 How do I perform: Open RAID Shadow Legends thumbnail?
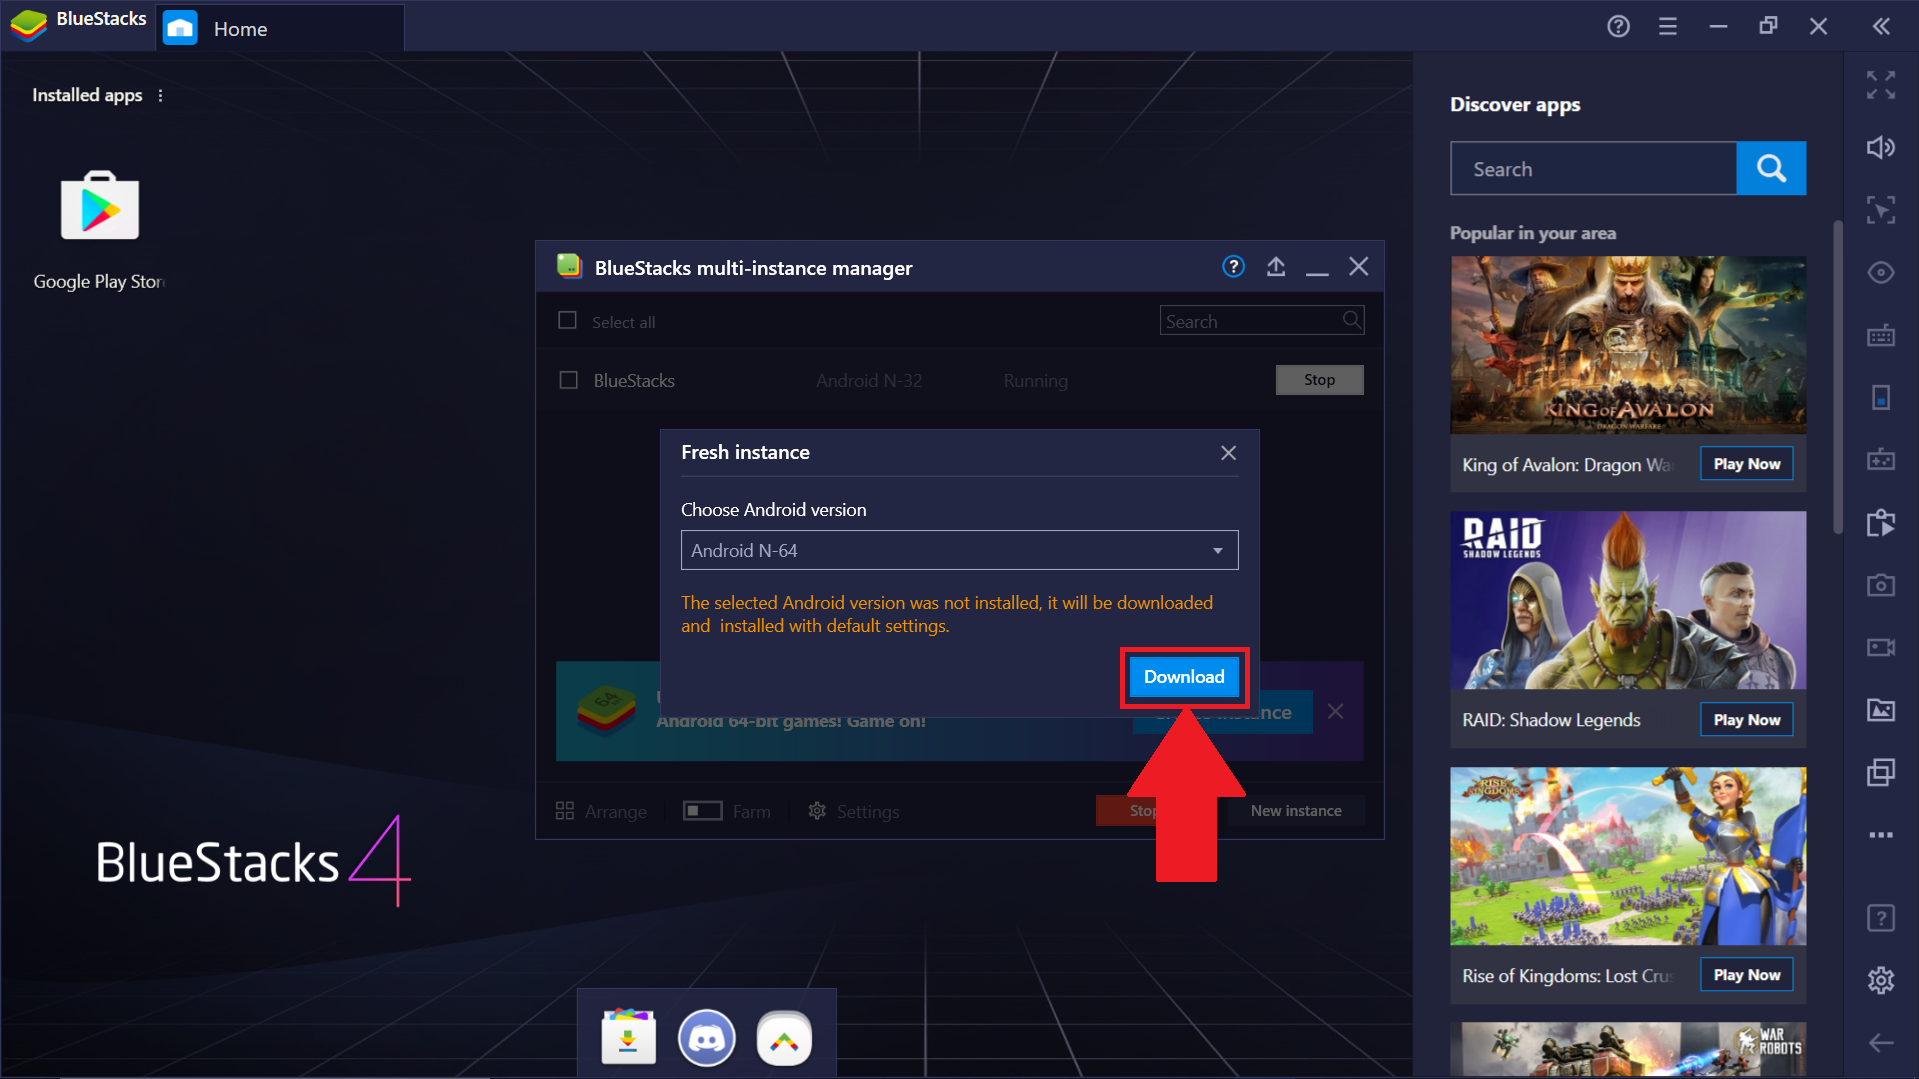point(1628,600)
